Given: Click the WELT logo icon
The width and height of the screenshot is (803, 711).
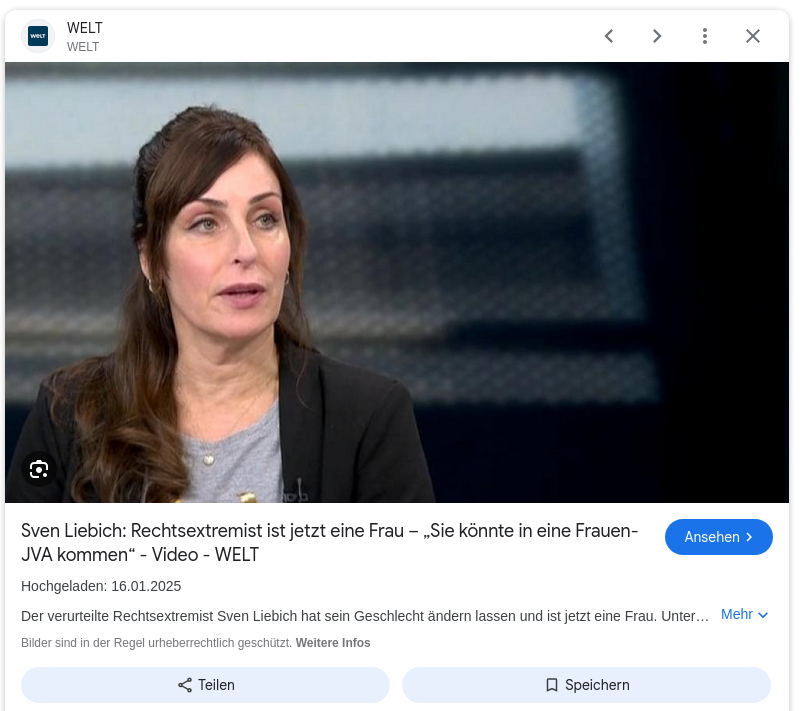Looking at the screenshot, I should pos(38,36).
